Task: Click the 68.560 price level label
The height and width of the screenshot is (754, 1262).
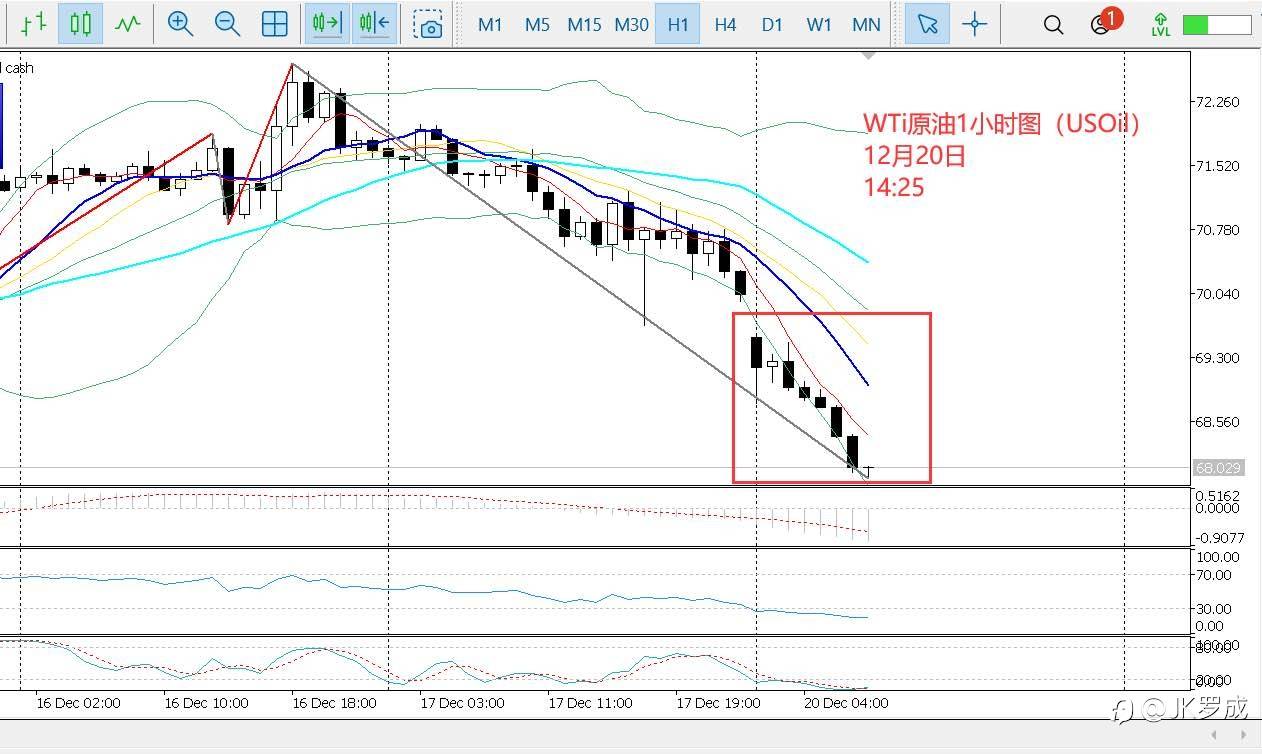Action: (x=1217, y=422)
